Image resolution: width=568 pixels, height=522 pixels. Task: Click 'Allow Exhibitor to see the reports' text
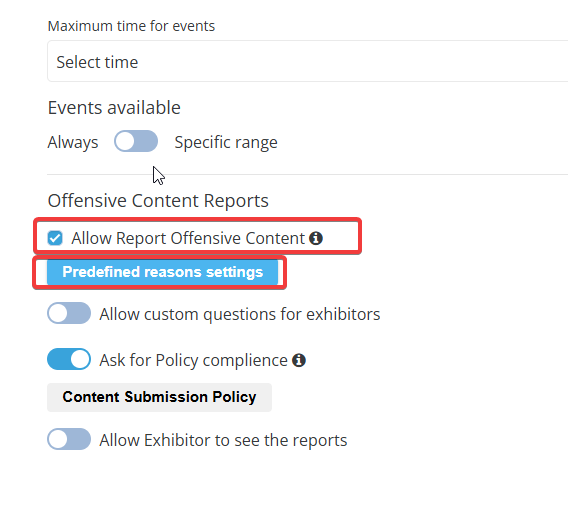(223, 440)
